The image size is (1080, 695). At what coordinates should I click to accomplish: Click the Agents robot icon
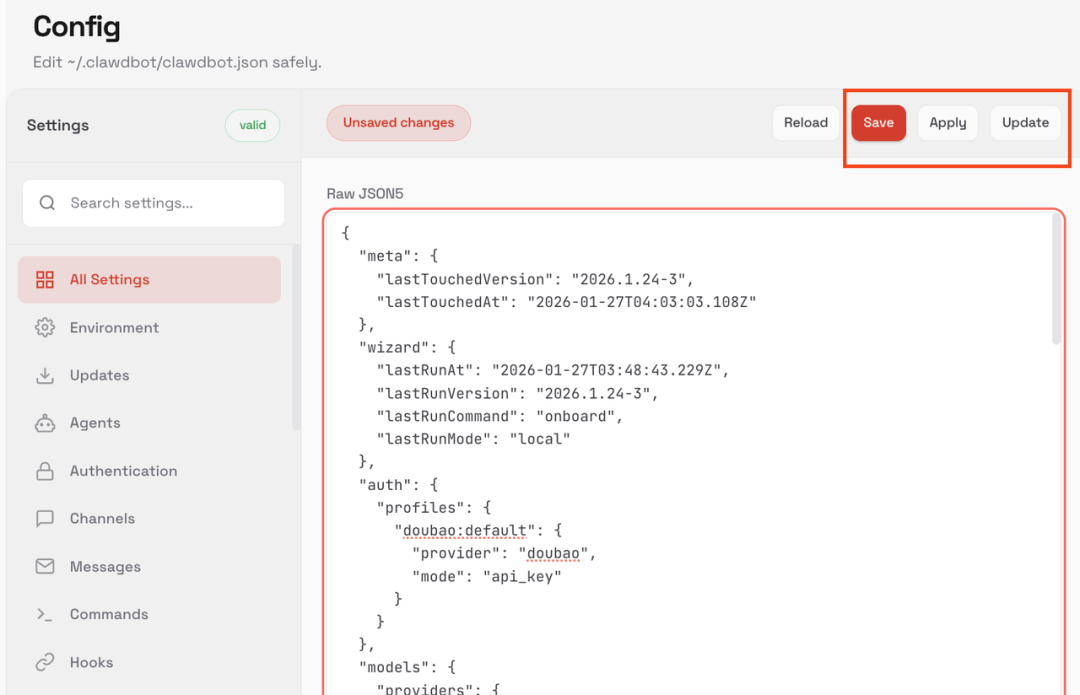45,423
